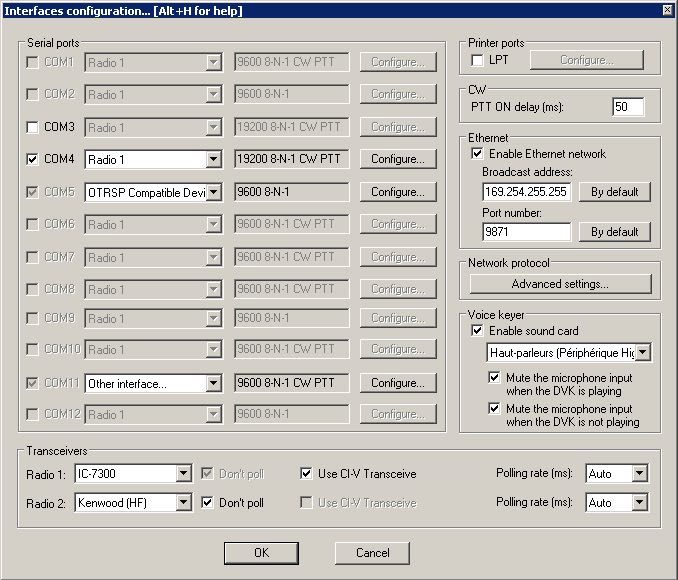Click the PTT ON delay input field
The width and height of the screenshot is (678, 580).
(627, 107)
